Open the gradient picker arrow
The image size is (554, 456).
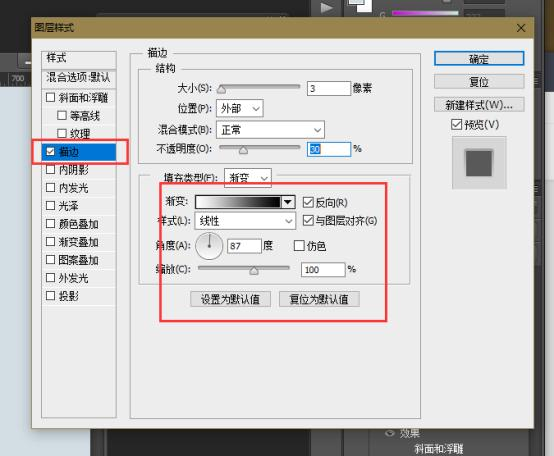(x=288, y=202)
